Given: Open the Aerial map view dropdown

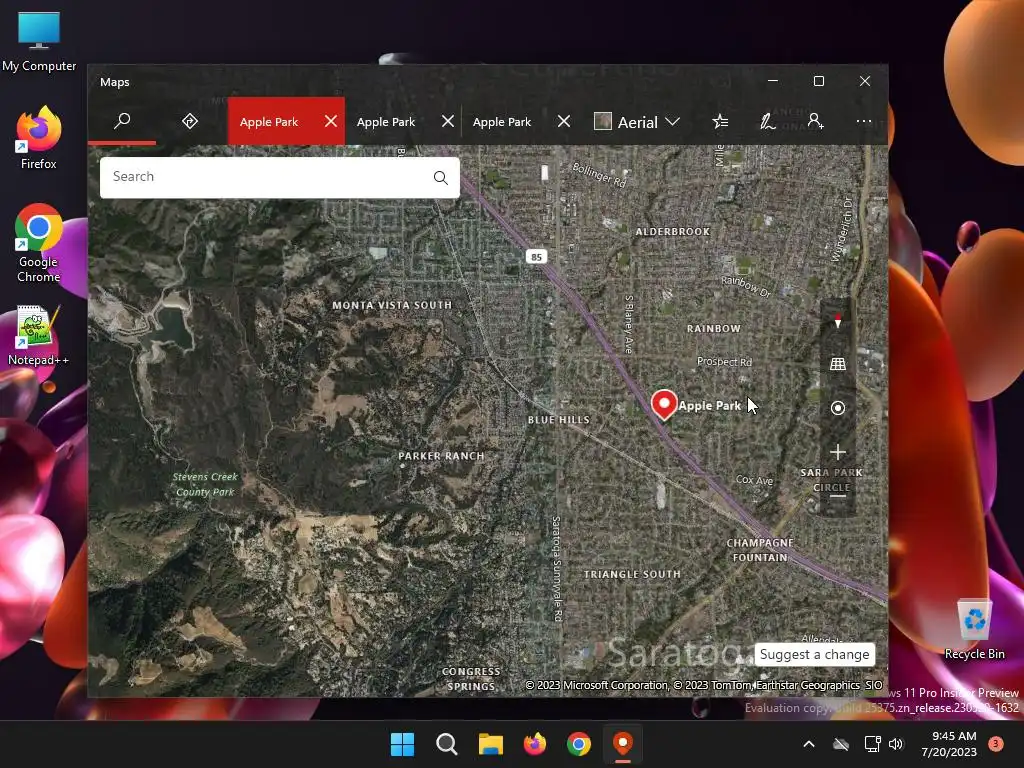Looking at the screenshot, I should point(637,122).
